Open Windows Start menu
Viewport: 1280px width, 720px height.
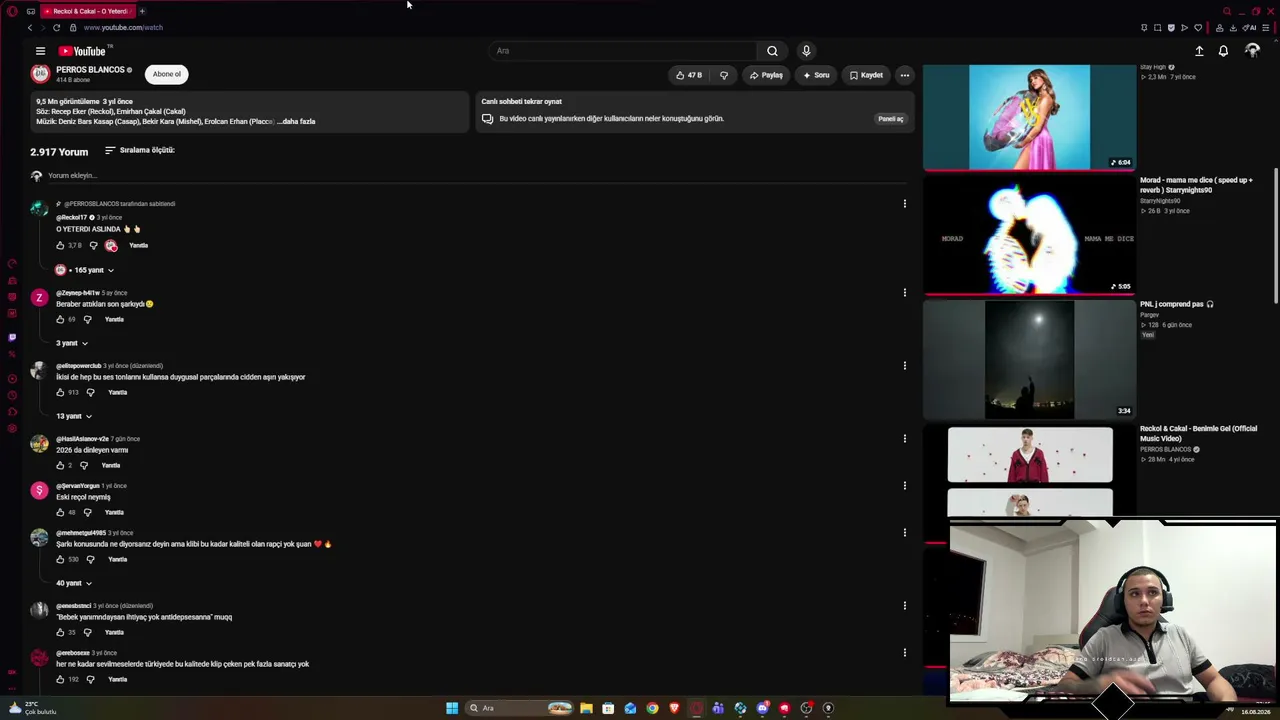click(452, 708)
